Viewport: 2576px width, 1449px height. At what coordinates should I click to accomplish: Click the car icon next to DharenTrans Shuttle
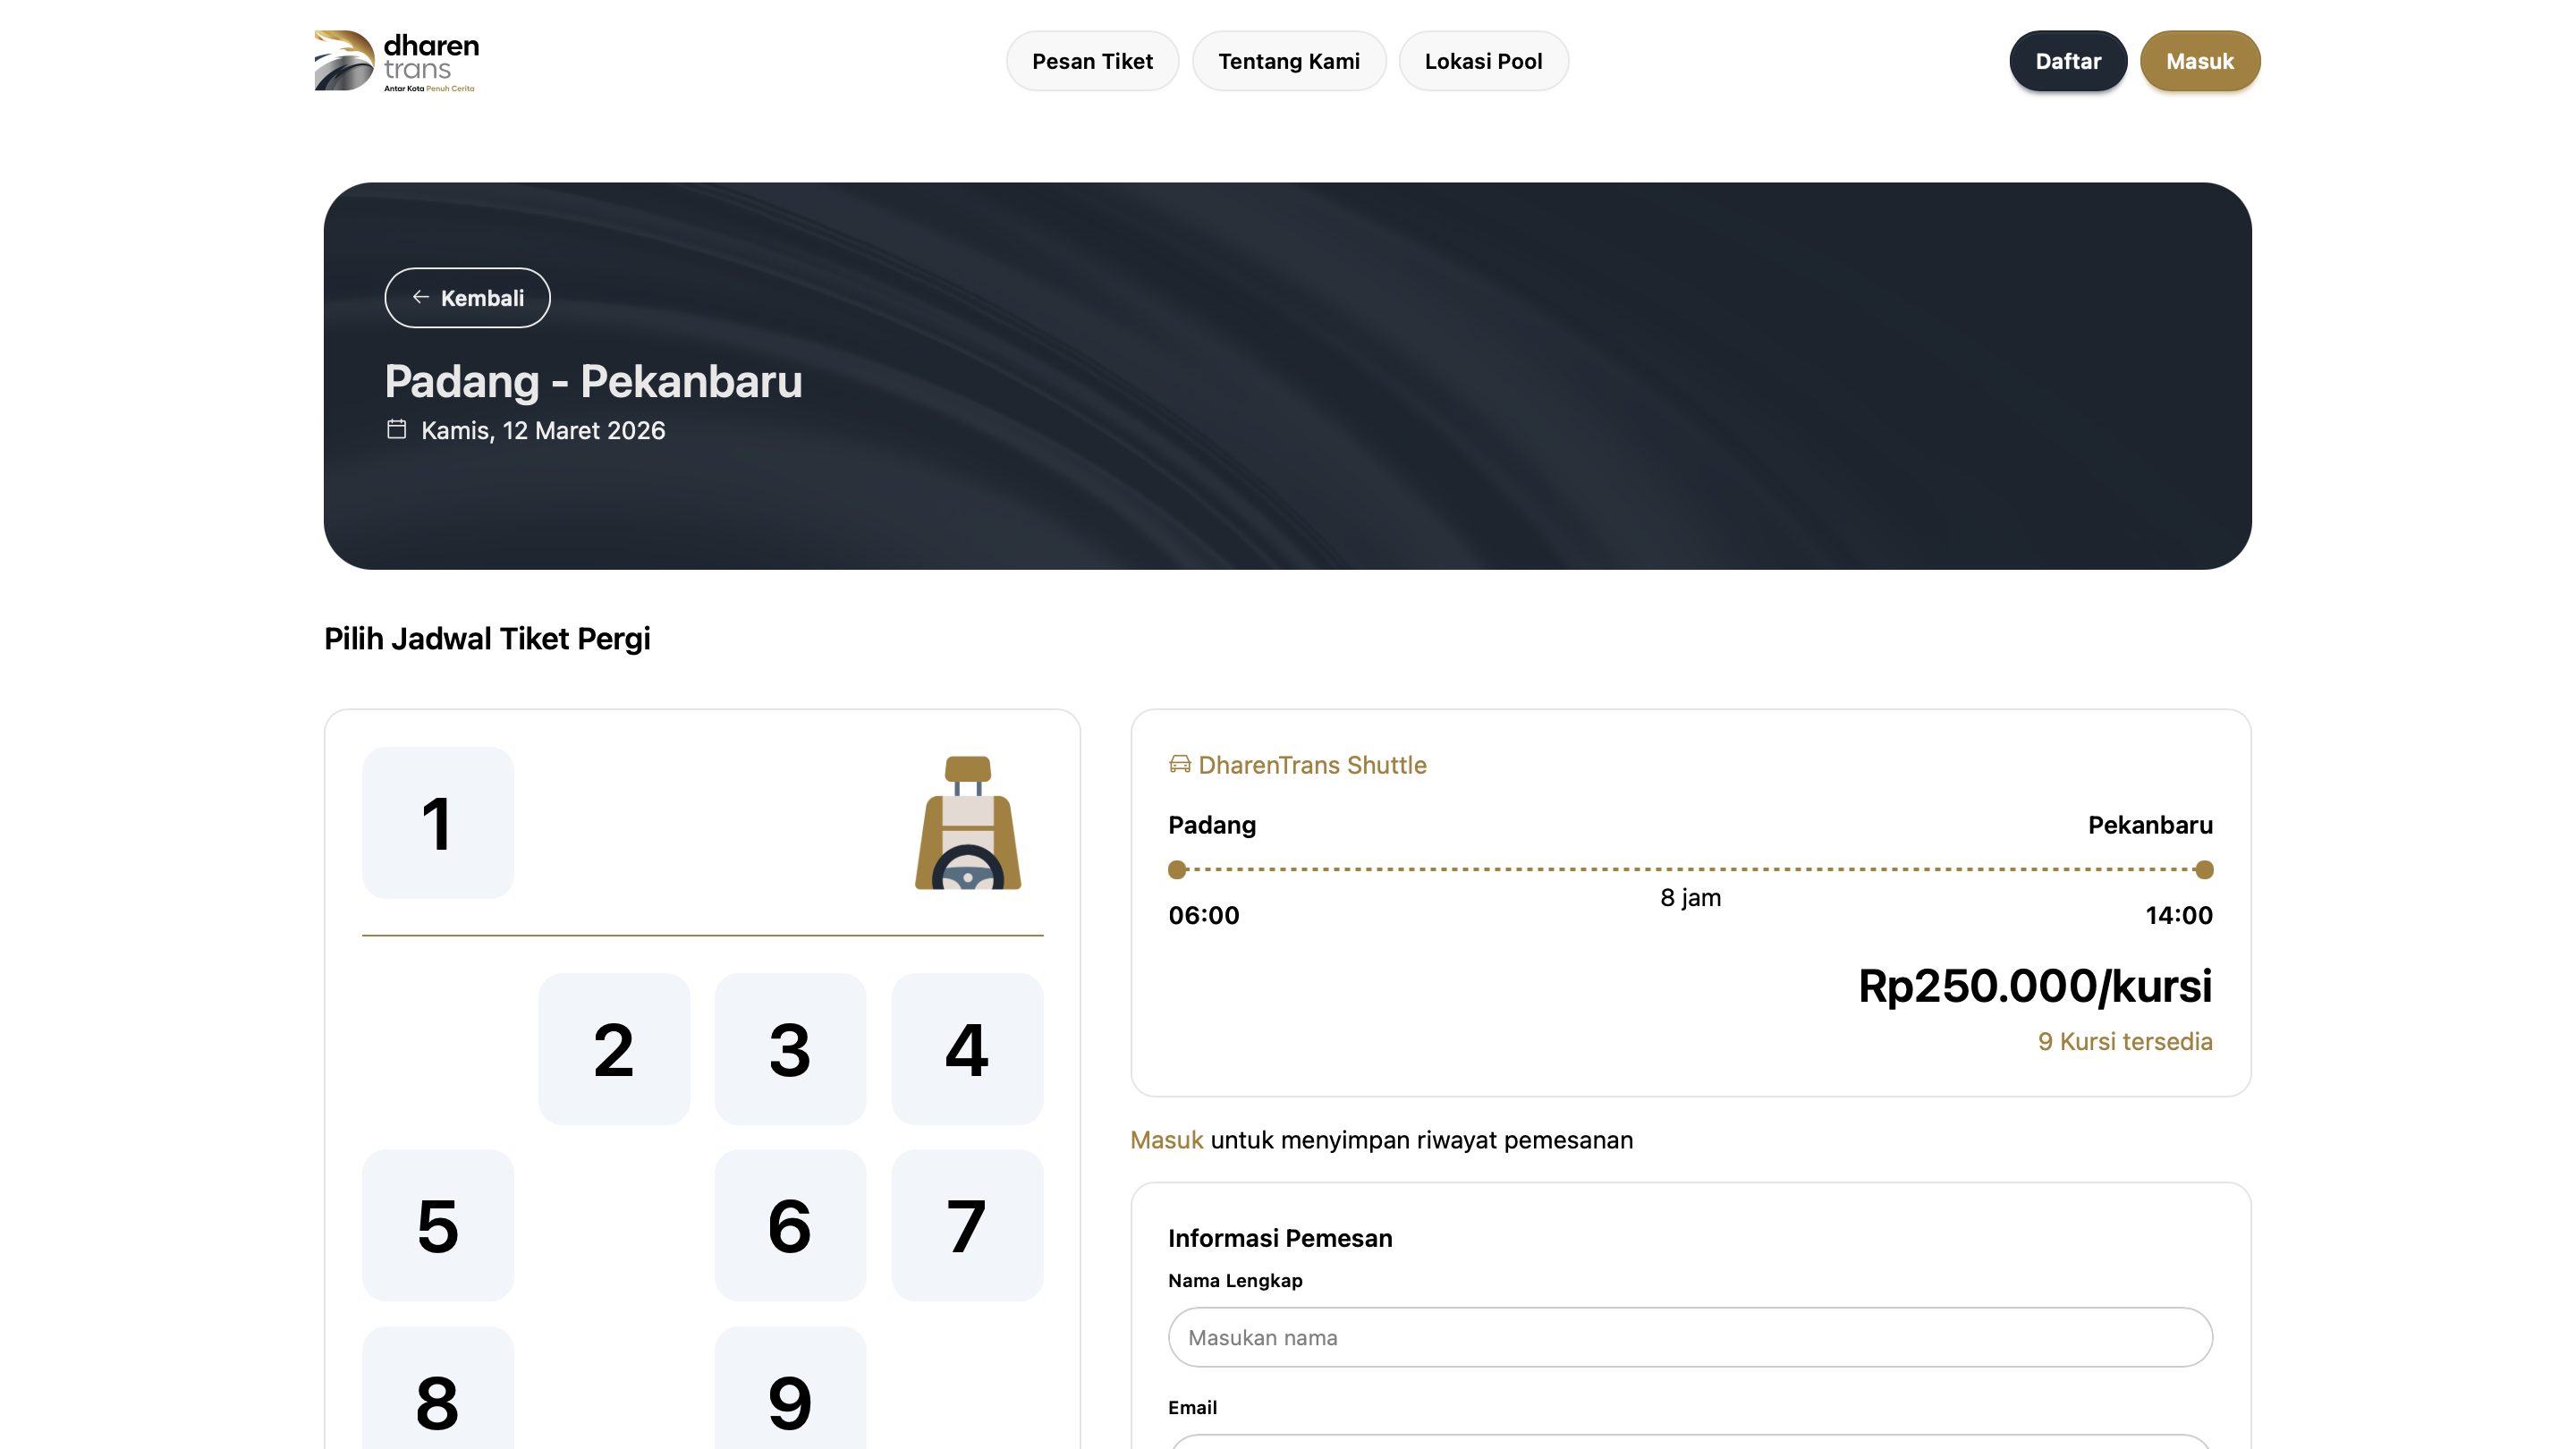[x=1179, y=764]
